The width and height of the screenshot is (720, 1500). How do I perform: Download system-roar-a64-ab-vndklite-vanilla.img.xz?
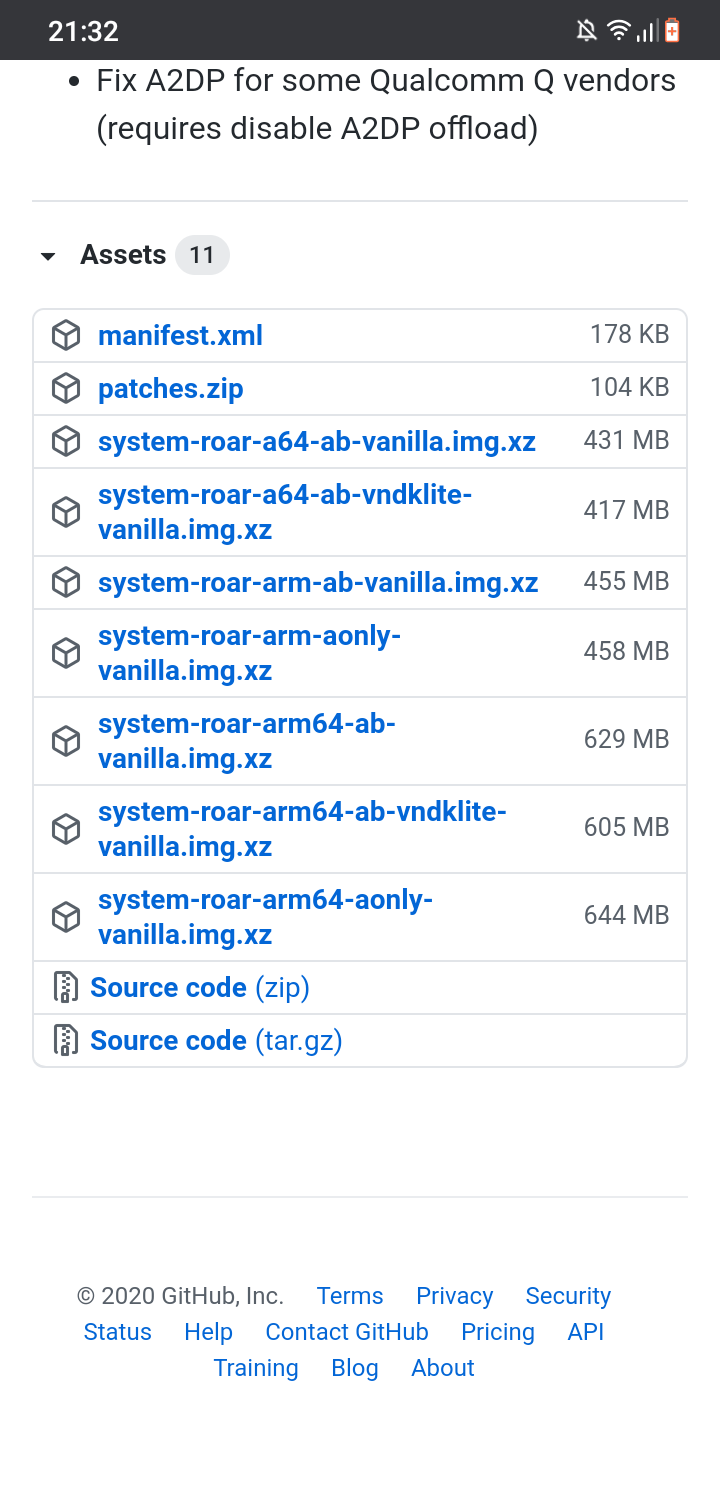pos(284,512)
